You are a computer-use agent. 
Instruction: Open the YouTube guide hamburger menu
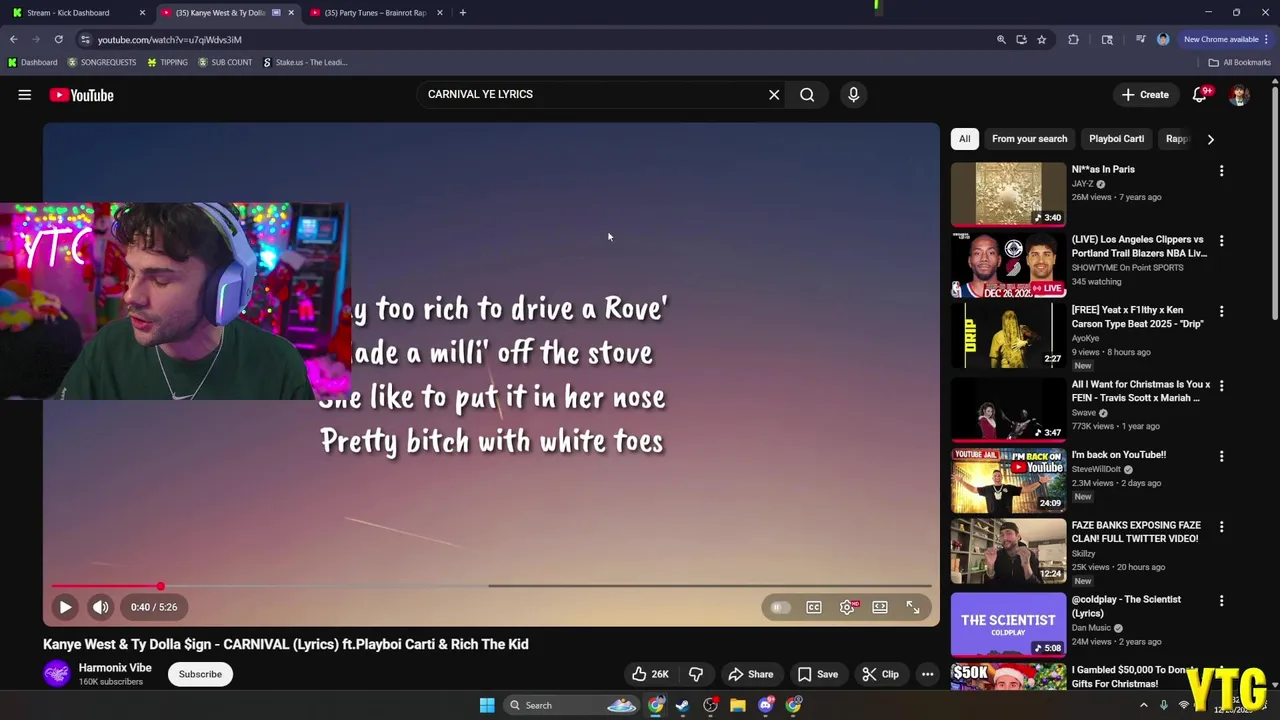[x=25, y=95]
